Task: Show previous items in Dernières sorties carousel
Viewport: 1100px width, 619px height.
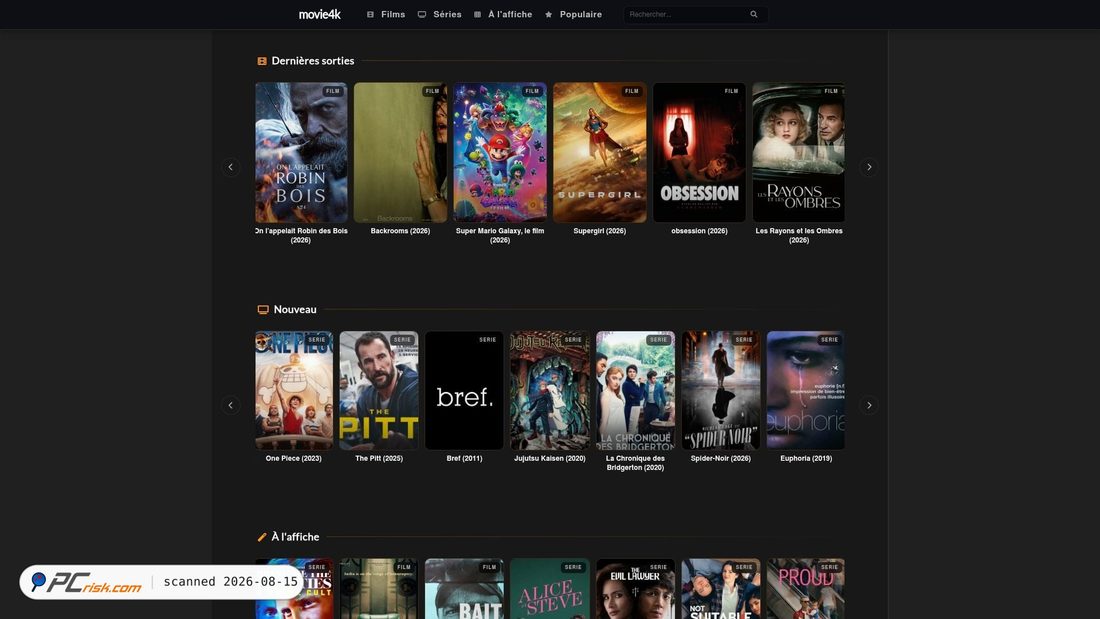Action: (x=230, y=167)
